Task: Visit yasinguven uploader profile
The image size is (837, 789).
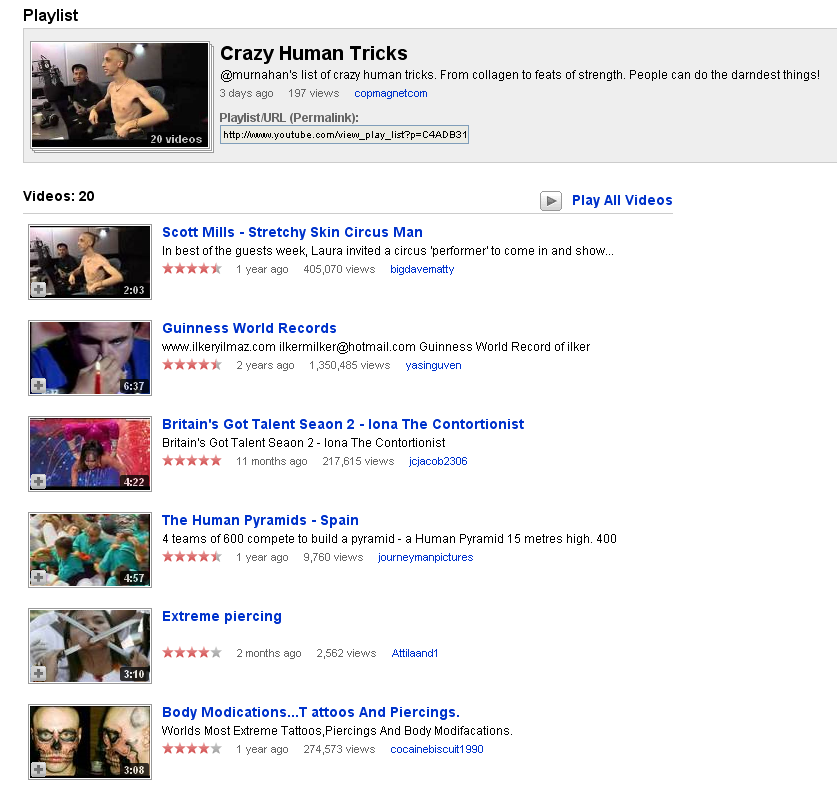Action: coord(433,365)
